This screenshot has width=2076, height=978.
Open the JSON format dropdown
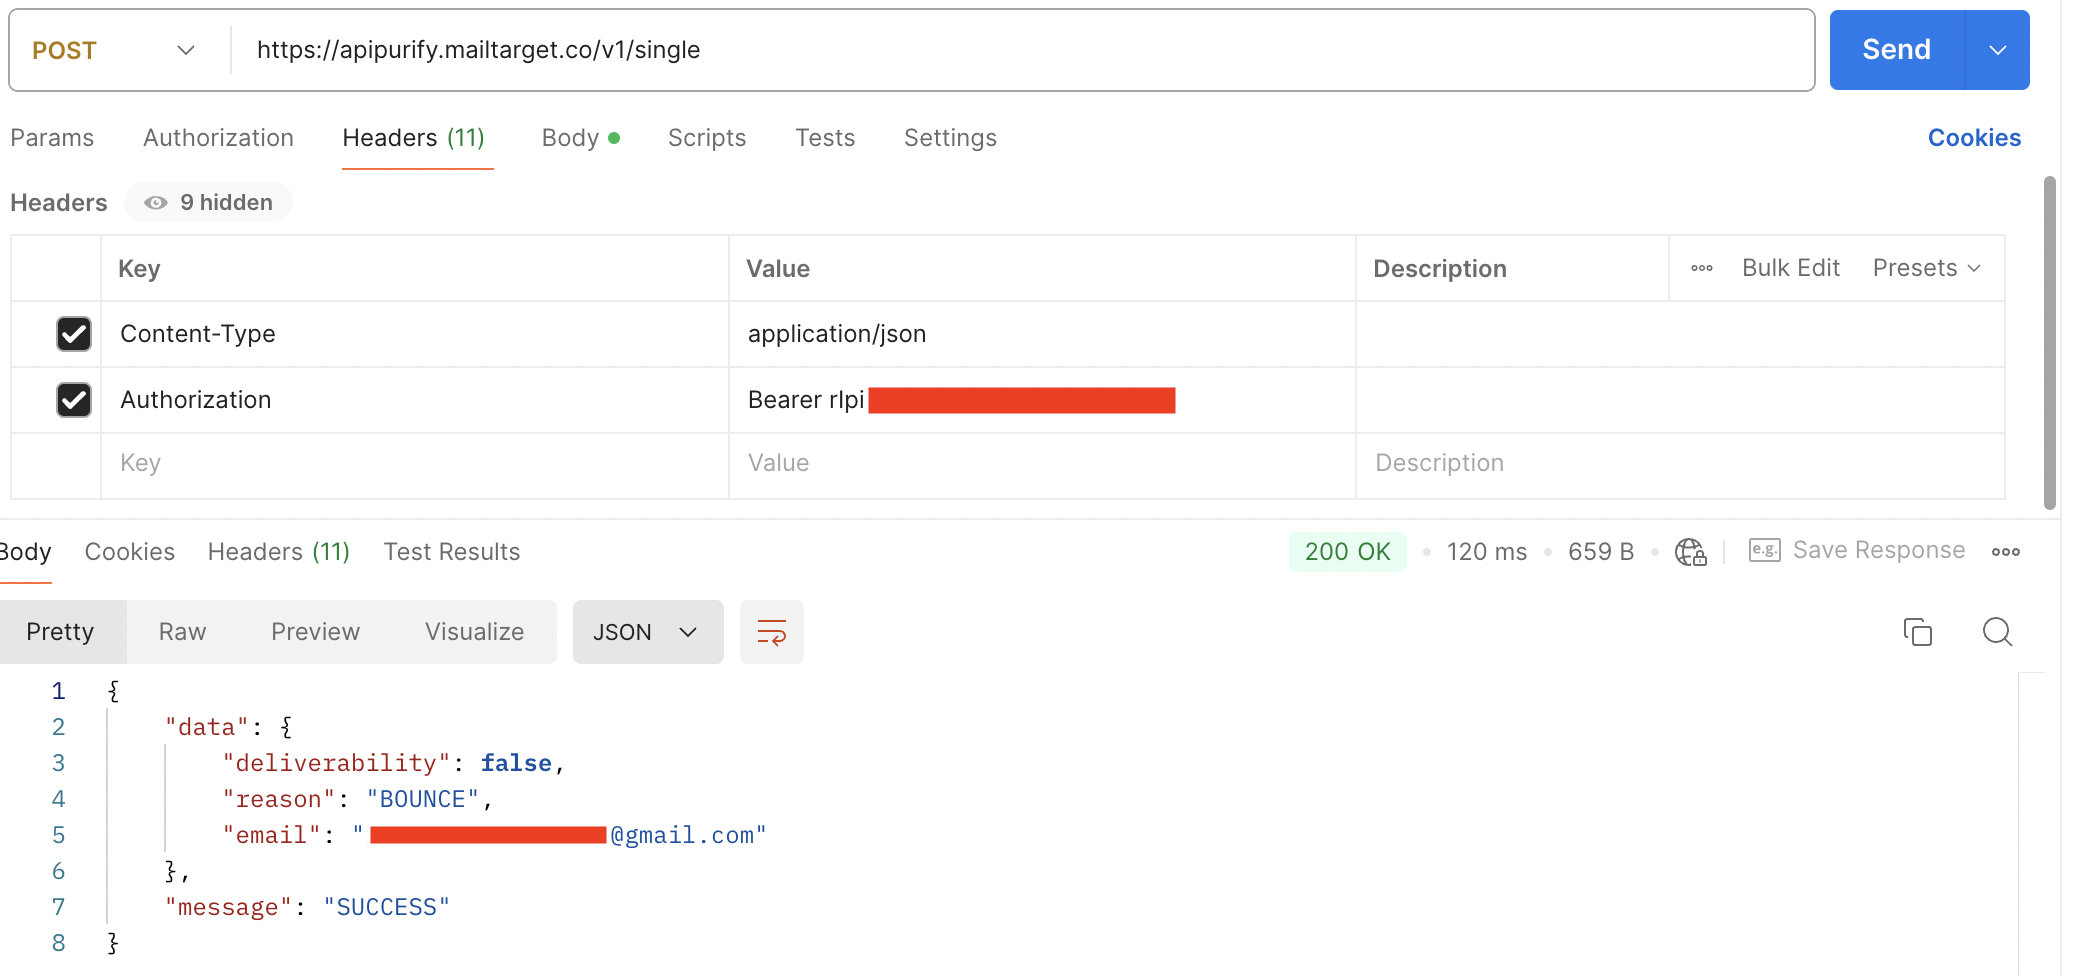[x=647, y=632]
